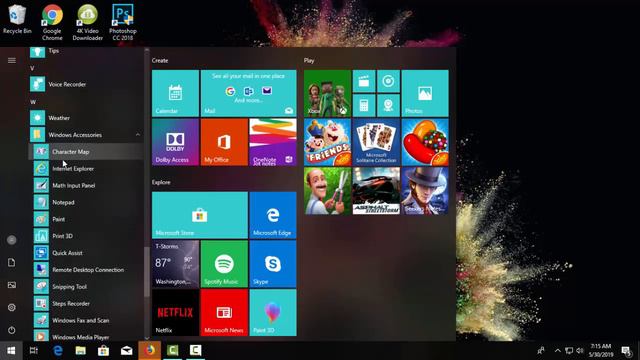Launch Dolby Access tile
640x360 pixels.
click(176, 142)
